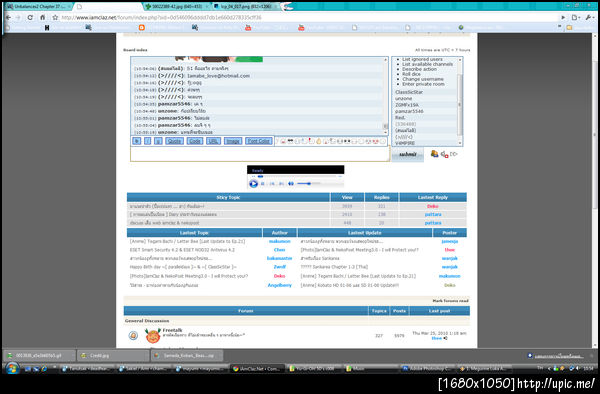The width and height of the screenshot is (600, 394).
Task: Go back with the browser arrow
Action: click(8, 17)
